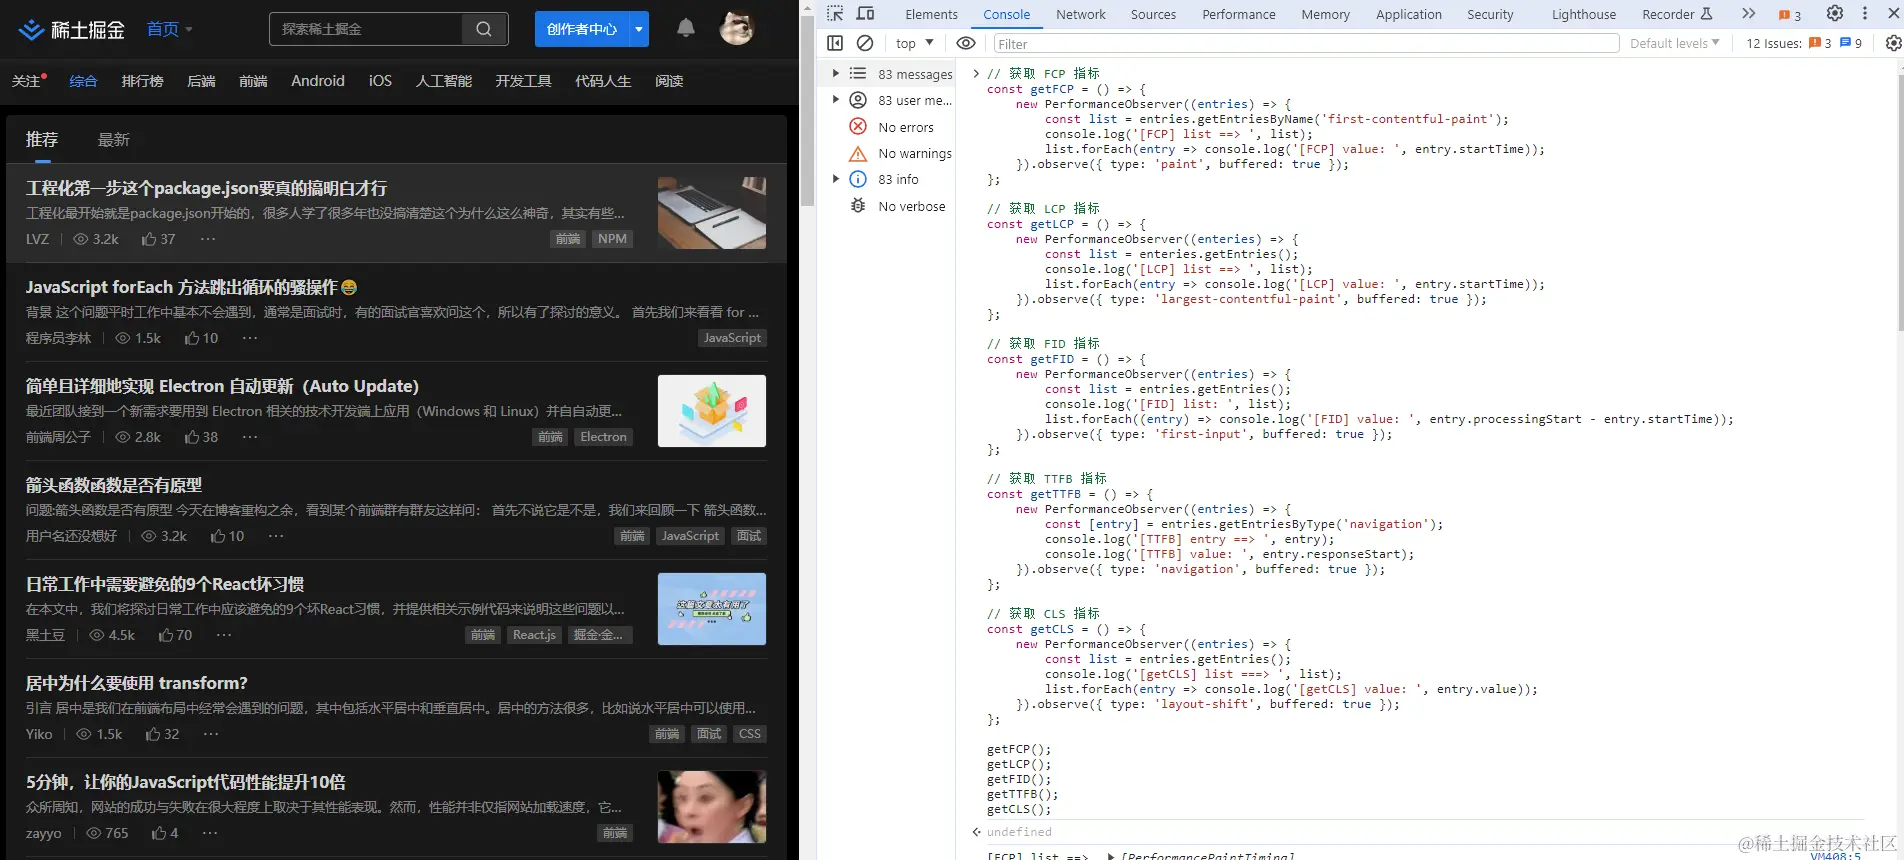Open the Android category
The height and width of the screenshot is (860, 1904).
pos(318,81)
